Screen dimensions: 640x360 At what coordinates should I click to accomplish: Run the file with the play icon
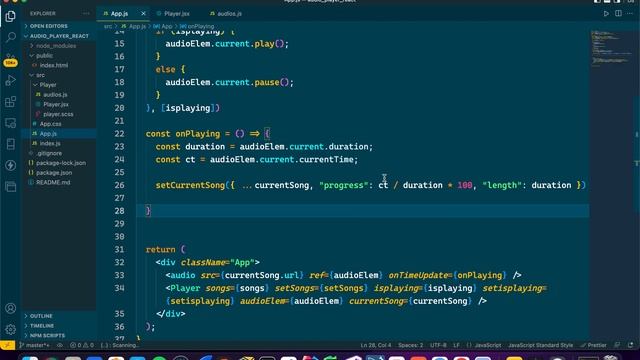click(x=606, y=13)
